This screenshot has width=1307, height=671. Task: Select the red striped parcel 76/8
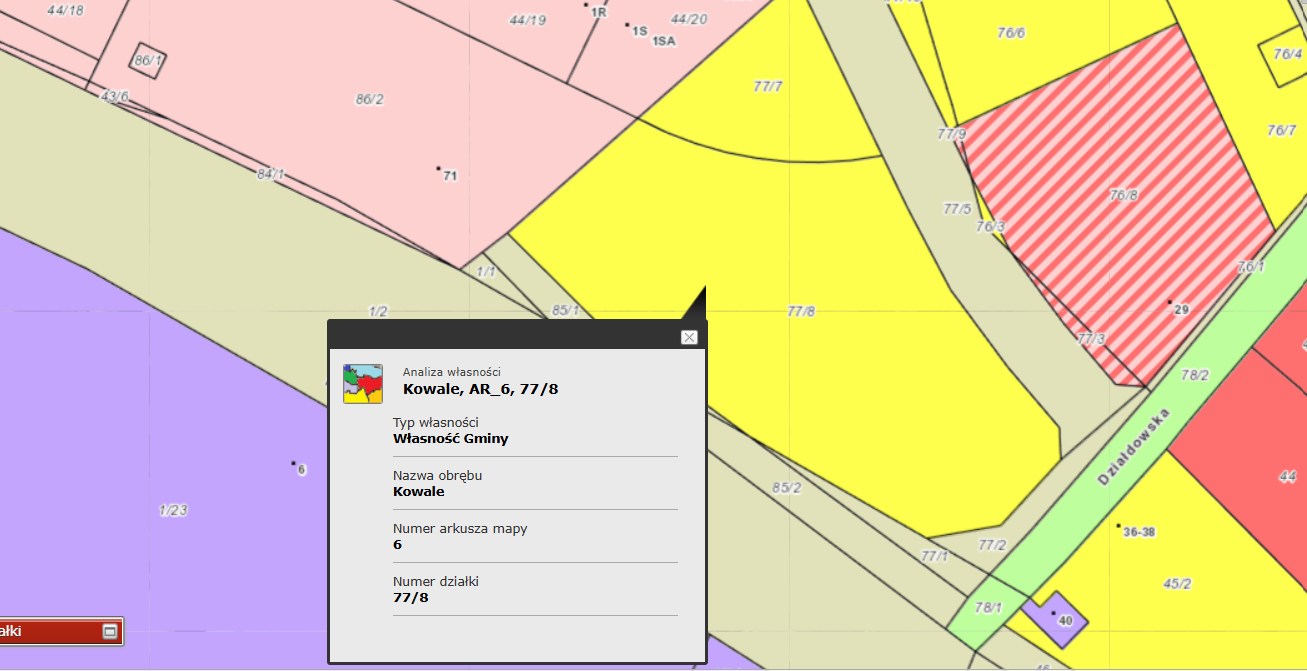[1123, 196]
